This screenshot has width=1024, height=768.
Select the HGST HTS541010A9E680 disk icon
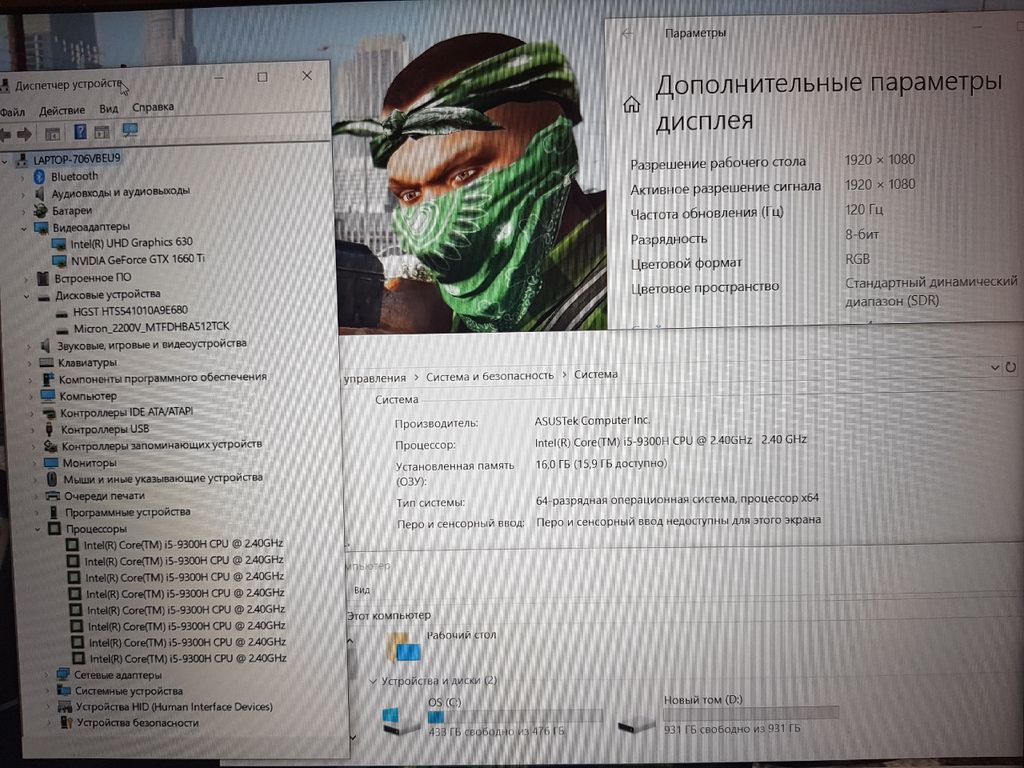62,312
